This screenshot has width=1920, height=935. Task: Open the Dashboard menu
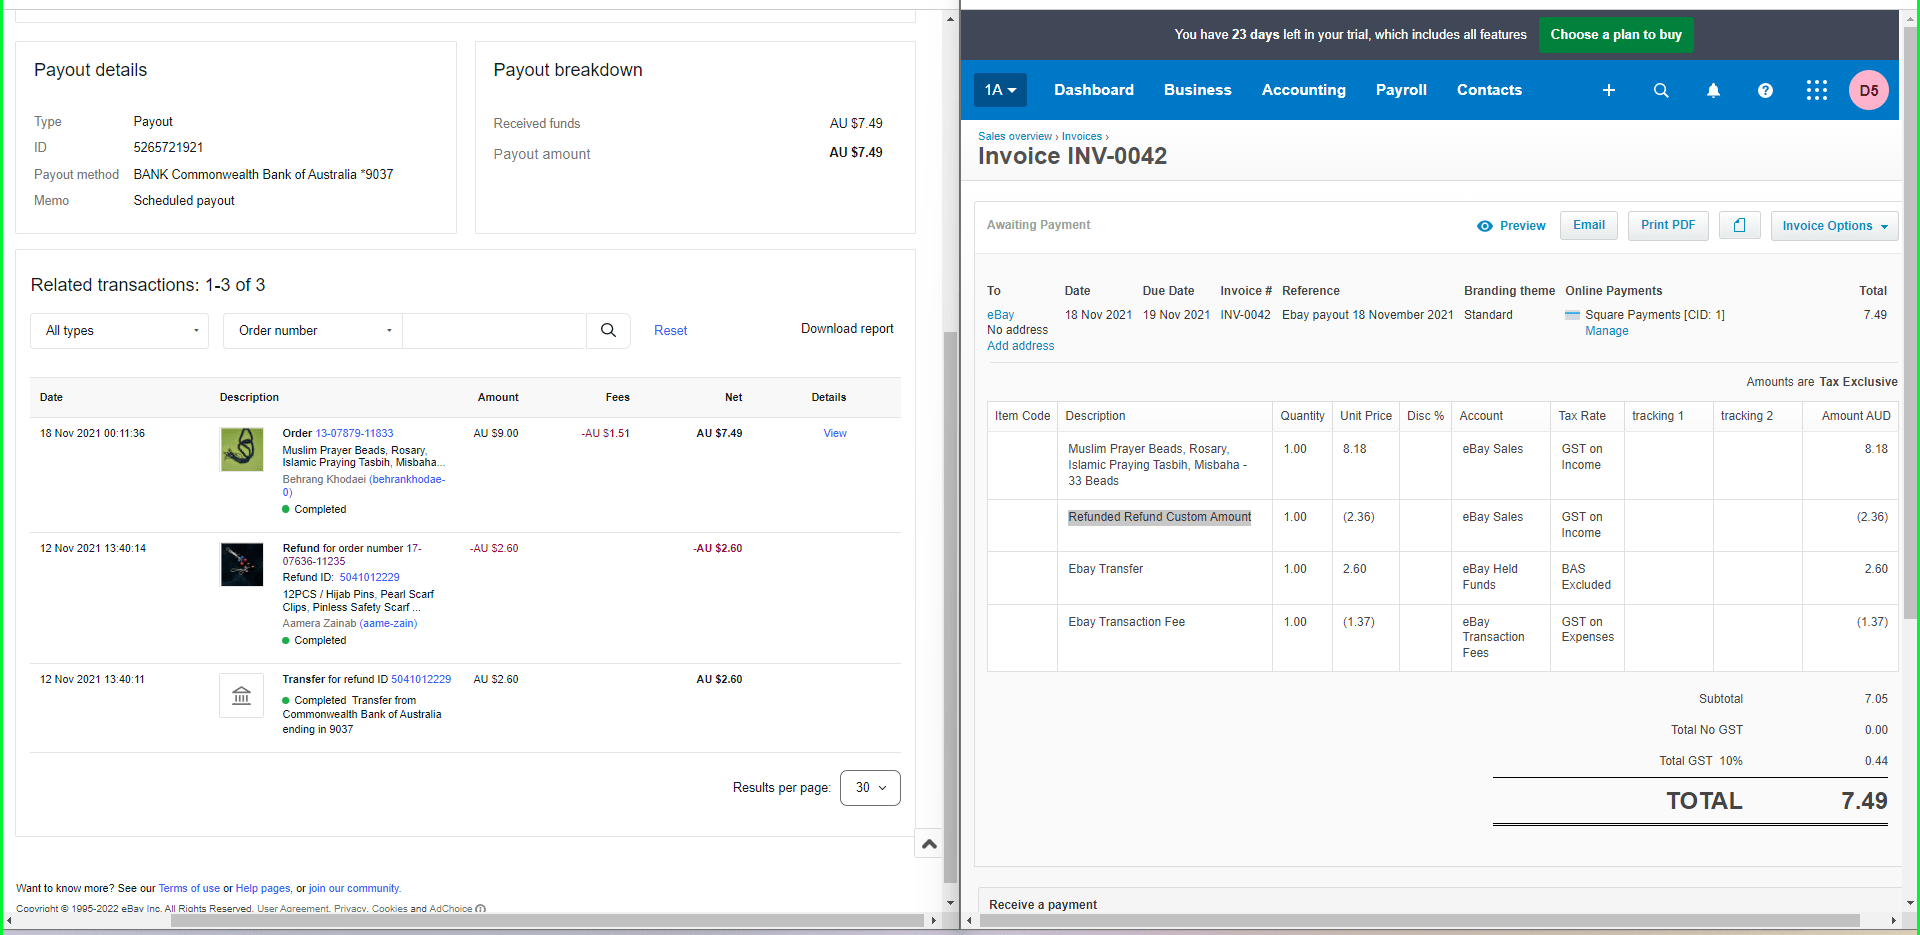coord(1094,90)
